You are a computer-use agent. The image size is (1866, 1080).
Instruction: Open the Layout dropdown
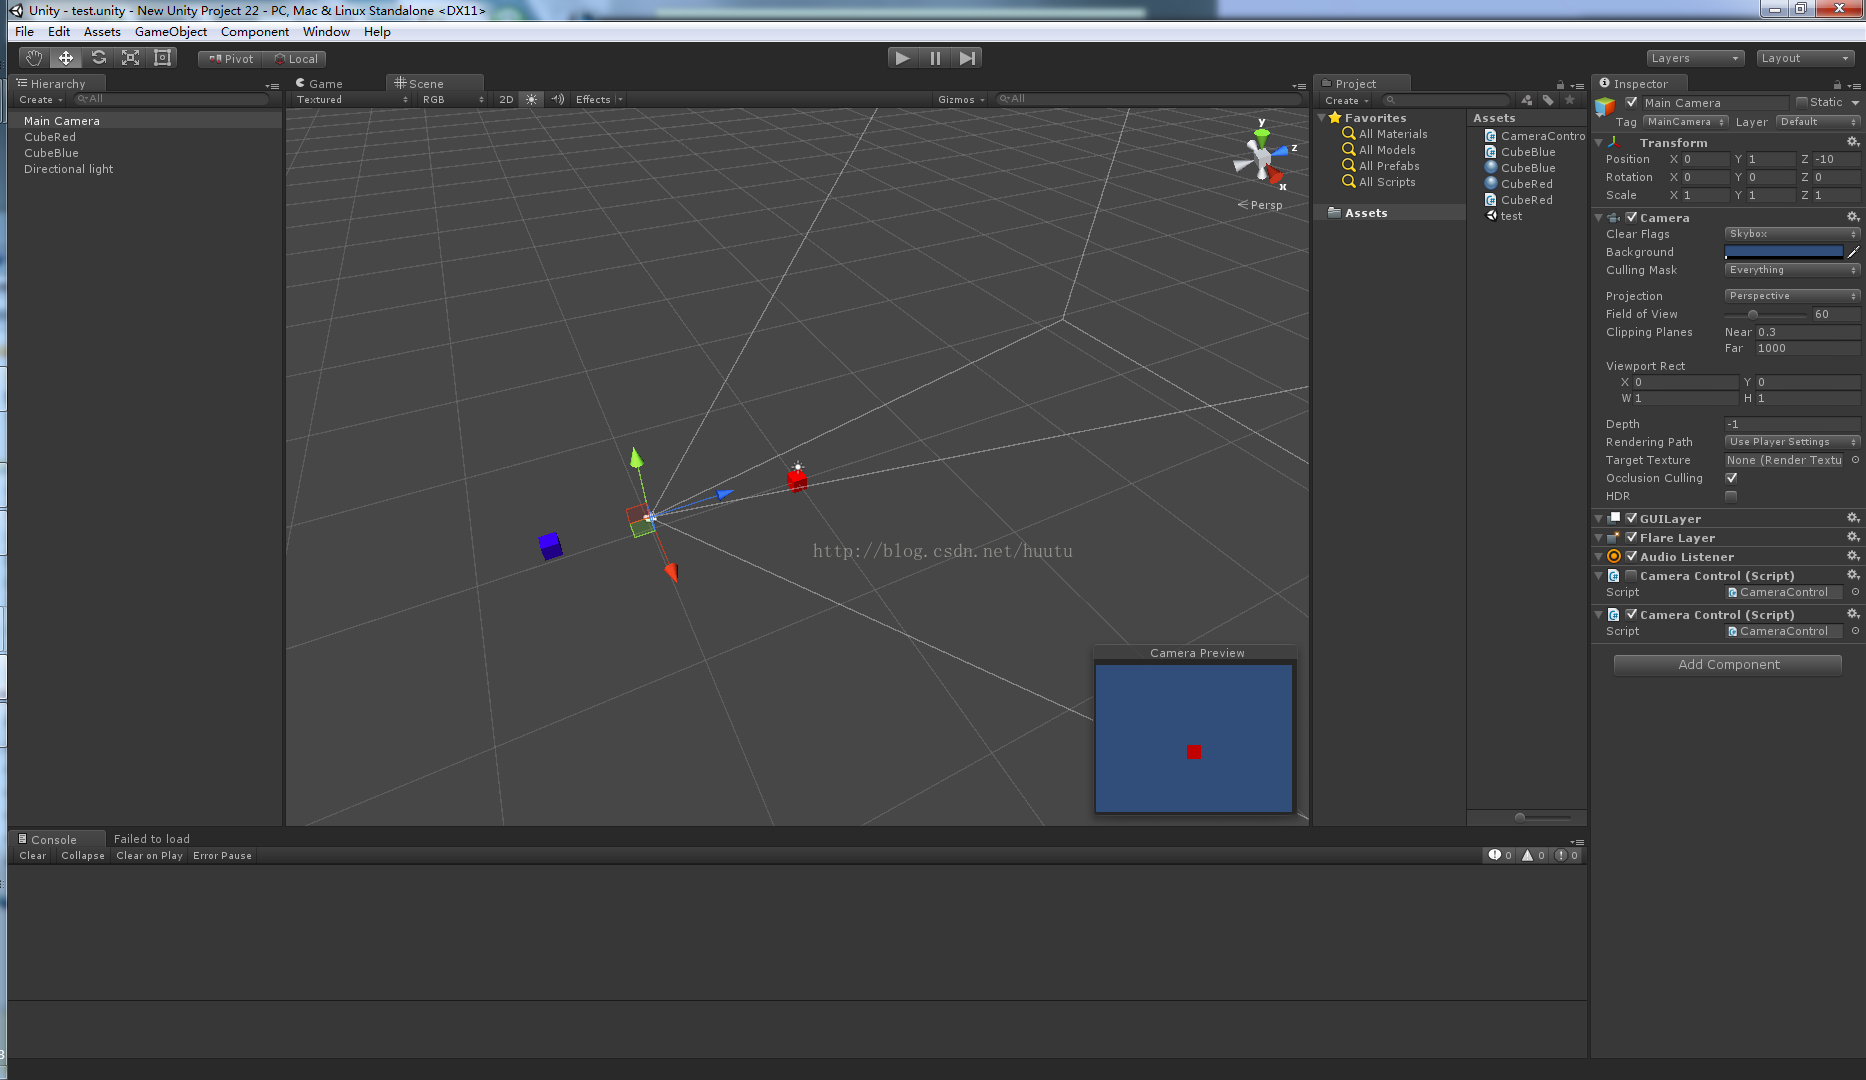click(x=1805, y=58)
